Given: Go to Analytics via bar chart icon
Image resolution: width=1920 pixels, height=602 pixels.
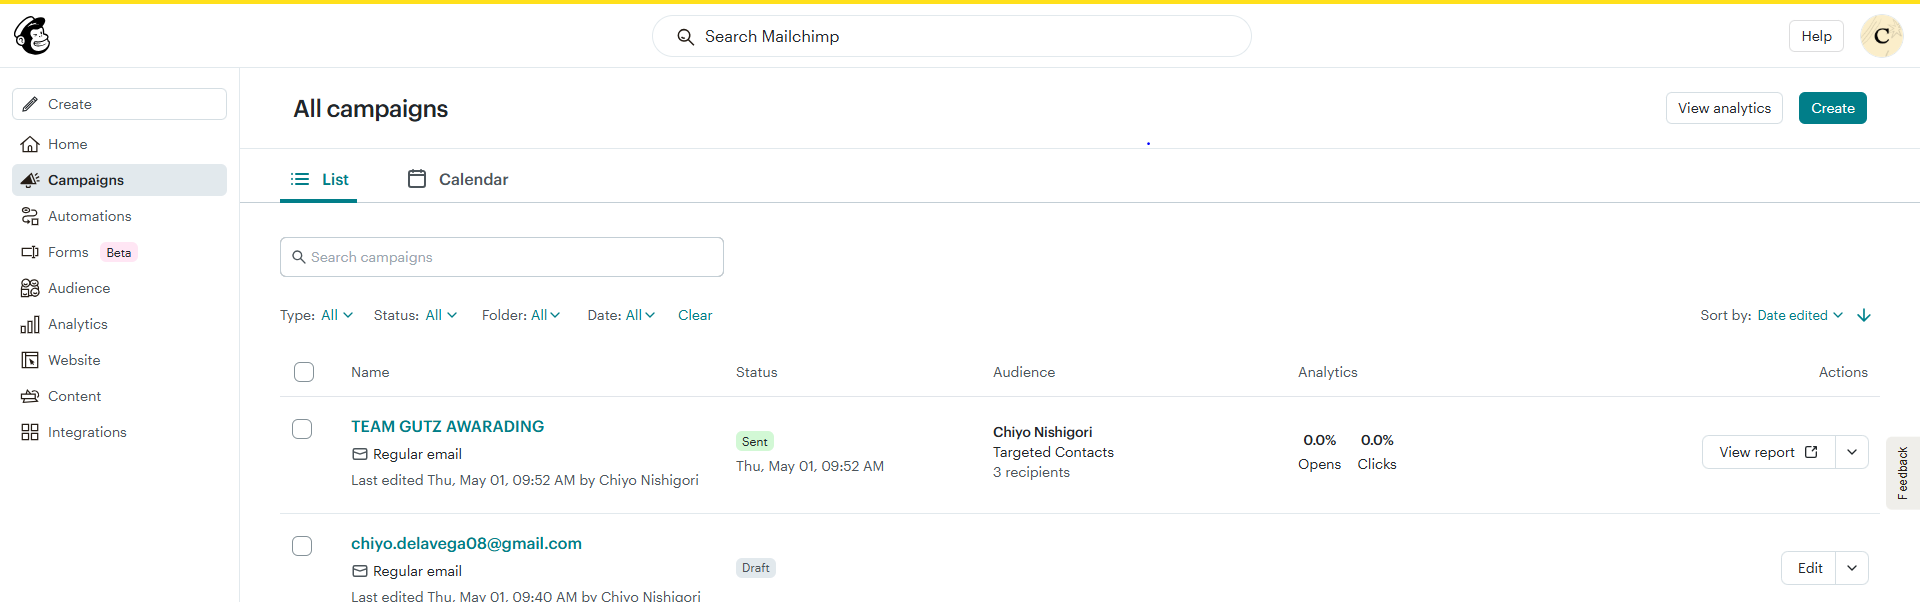Looking at the screenshot, I should pyautogui.click(x=30, y=324).
